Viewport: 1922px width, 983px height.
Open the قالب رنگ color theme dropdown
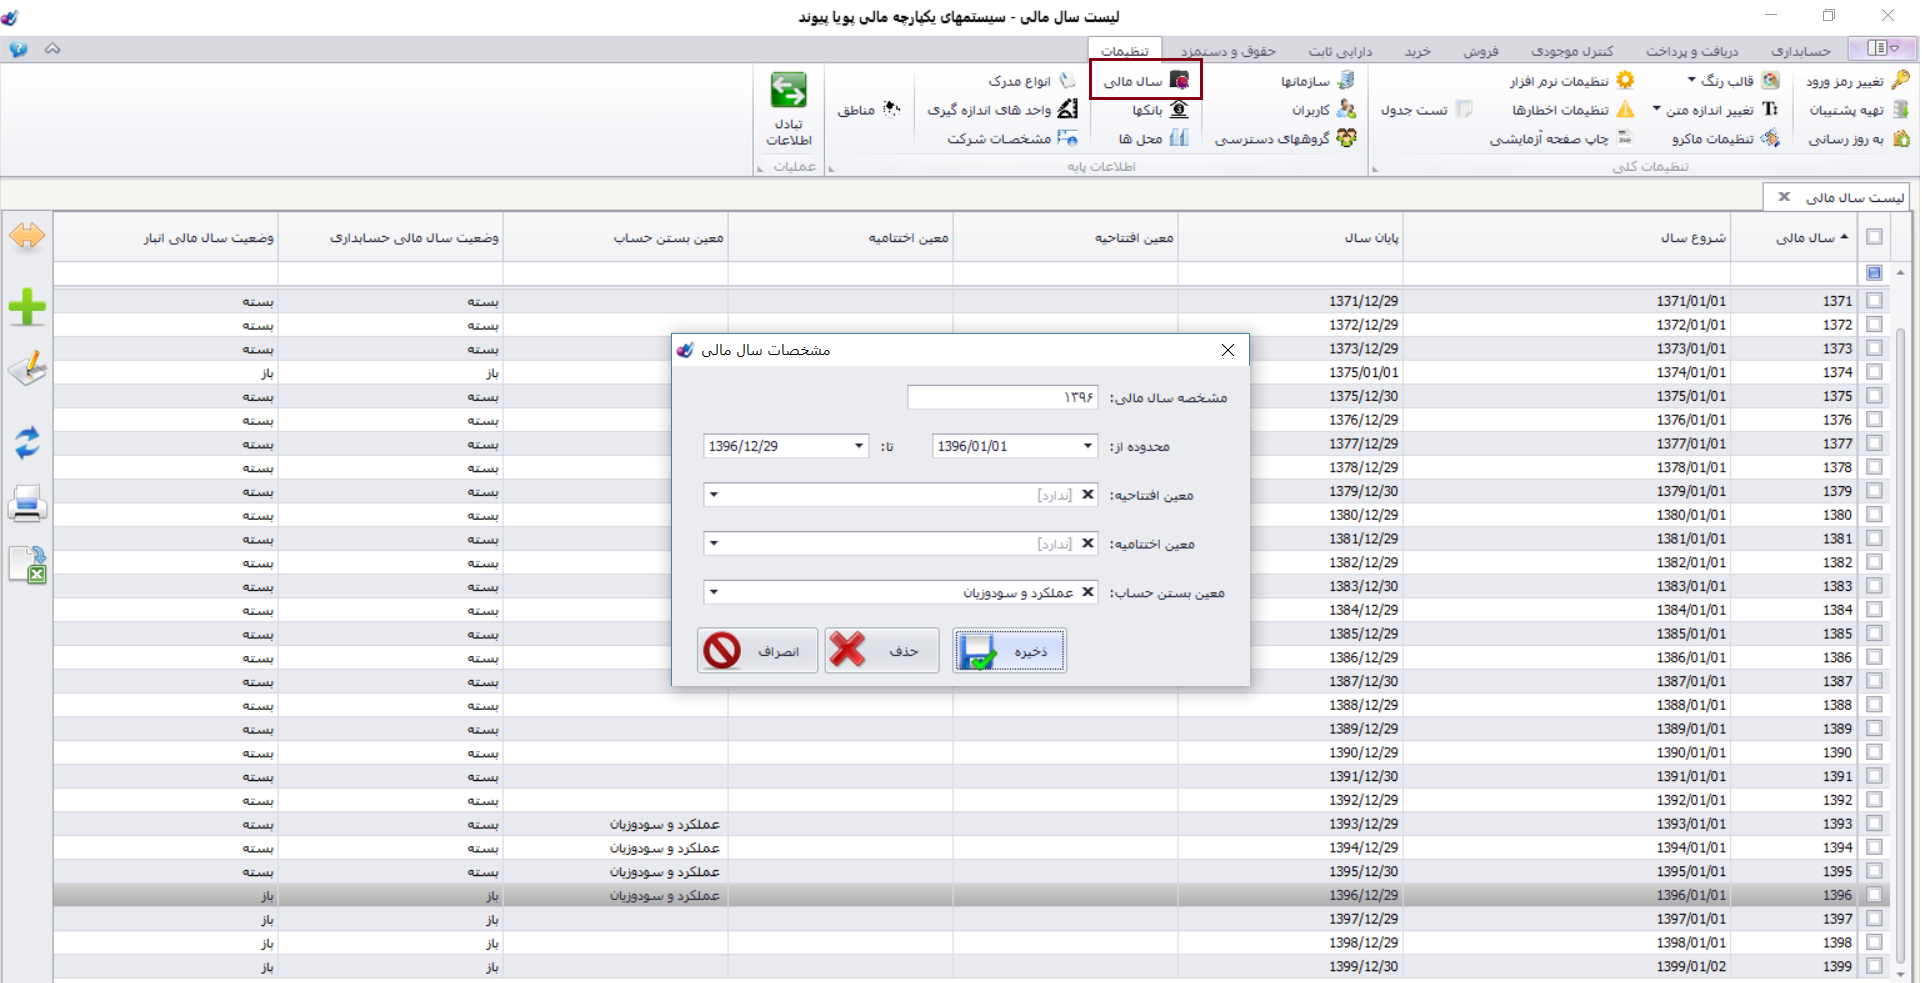coord(1733,81)
